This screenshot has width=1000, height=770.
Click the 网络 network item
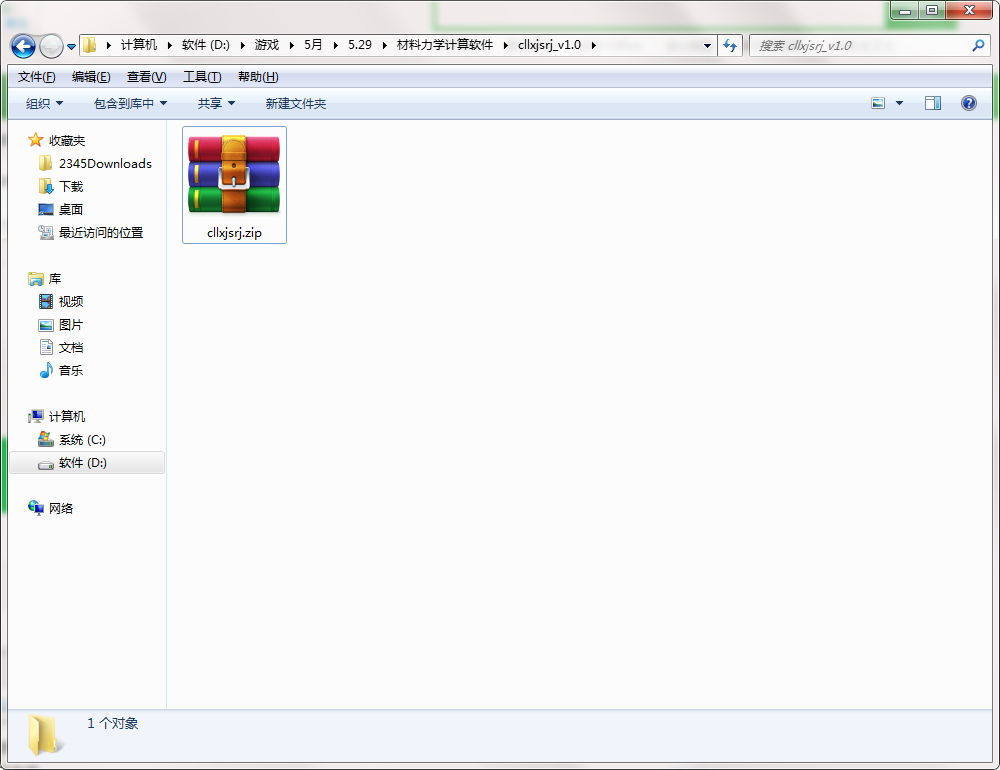click(60, 509)
